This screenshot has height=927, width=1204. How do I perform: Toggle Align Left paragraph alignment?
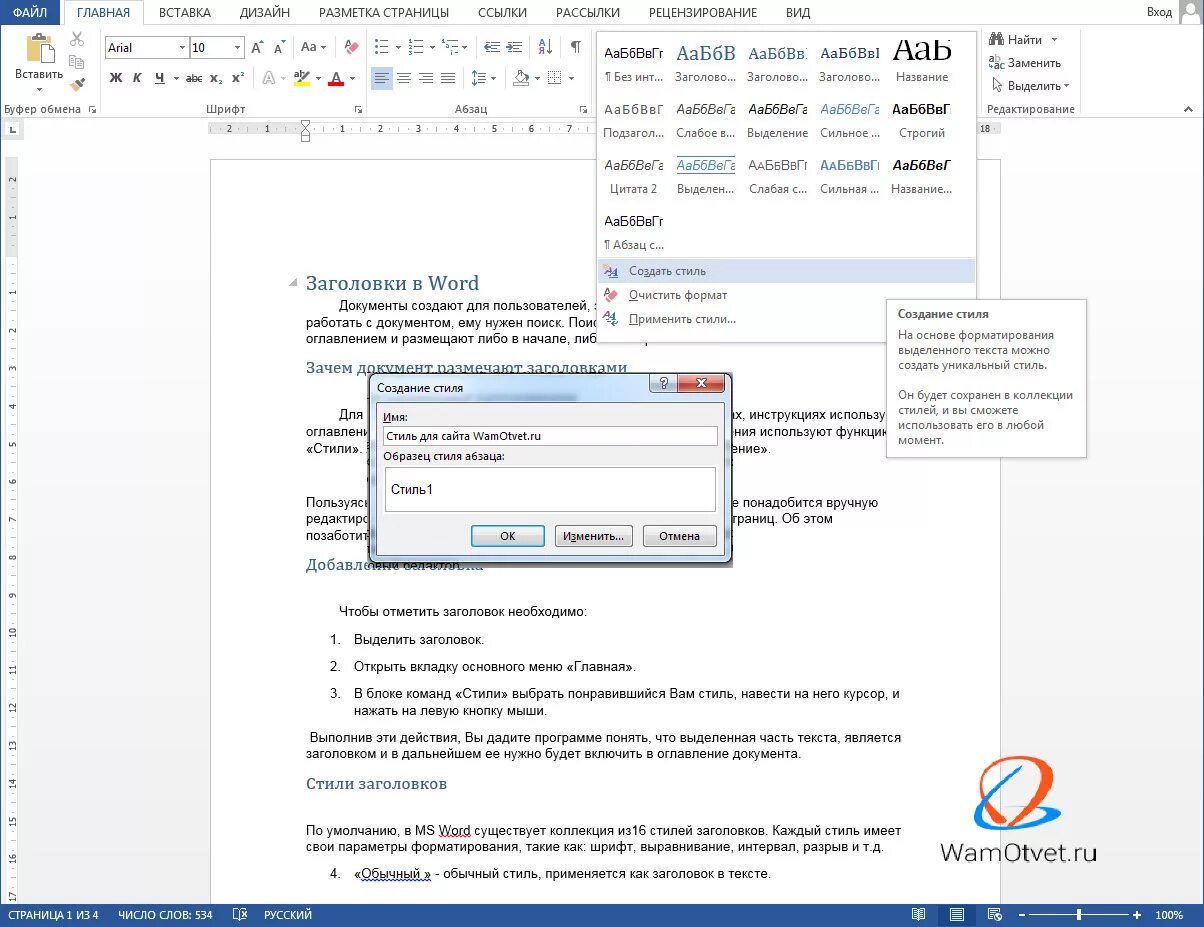(x=381, y=78)
